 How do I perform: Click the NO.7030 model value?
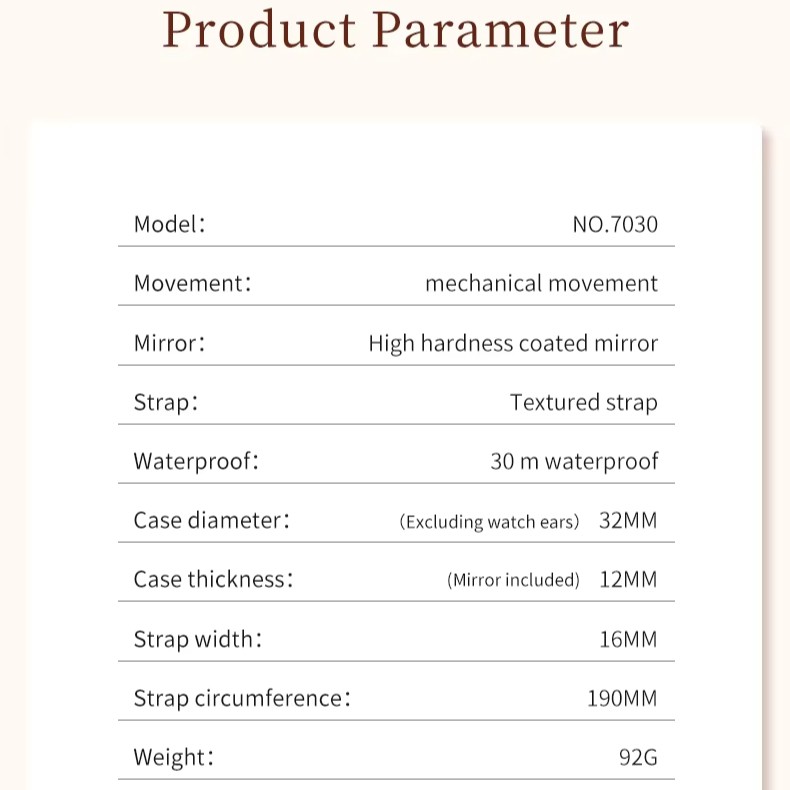pyautogui.click(x=615, y=225)
